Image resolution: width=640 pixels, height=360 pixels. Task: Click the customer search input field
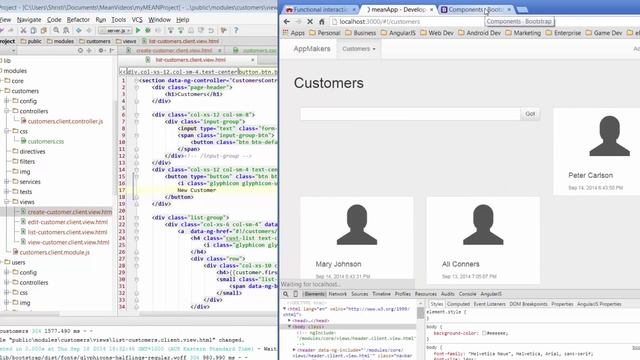[x=410, y=114]
